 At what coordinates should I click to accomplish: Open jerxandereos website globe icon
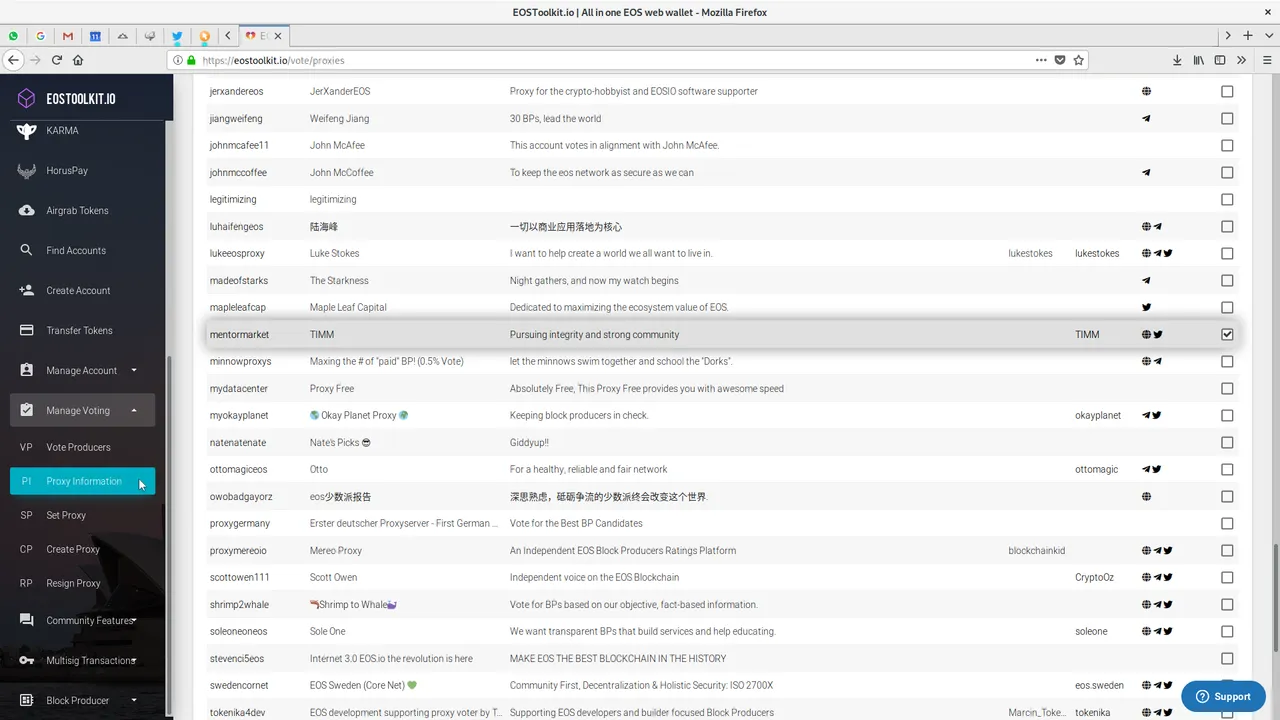click(1146, 91)
